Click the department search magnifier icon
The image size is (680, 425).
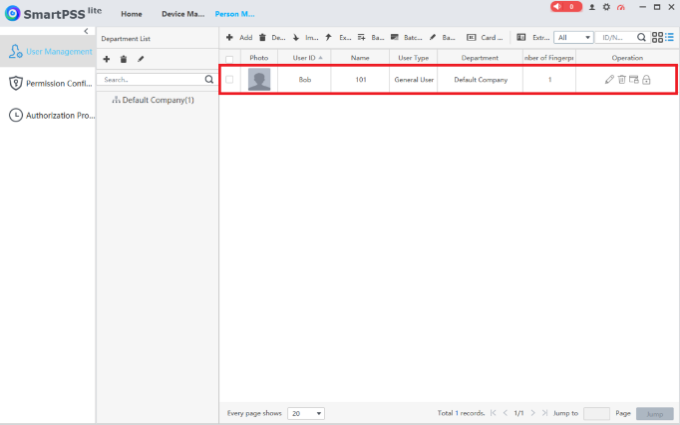[x=209, y=79]
